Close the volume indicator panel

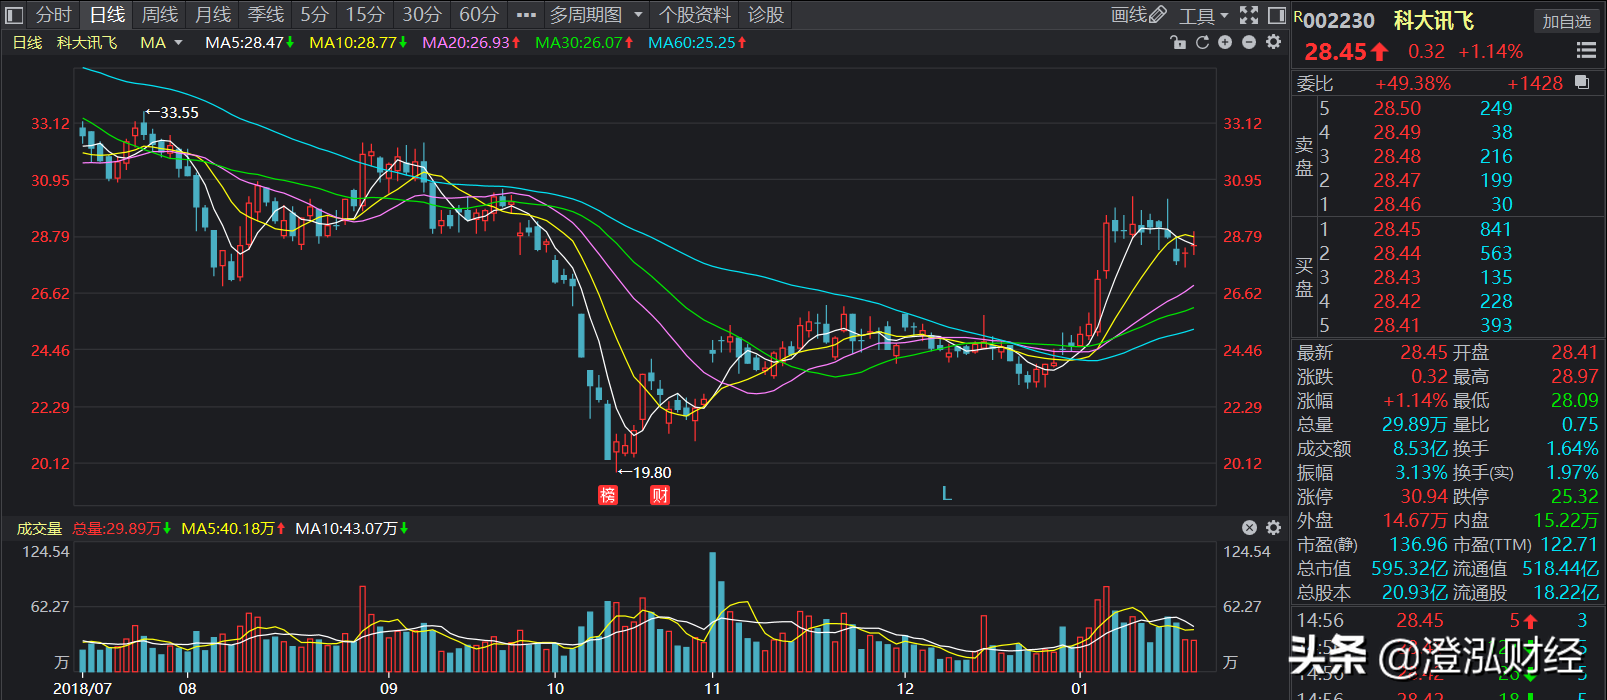click(1249, 528)
